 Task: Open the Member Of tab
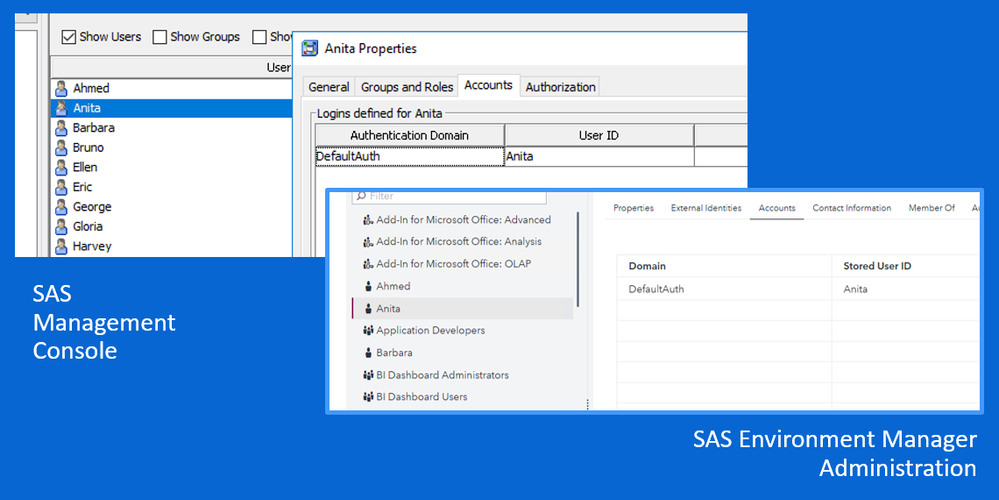pyautogui.click(x=931, y=208)
